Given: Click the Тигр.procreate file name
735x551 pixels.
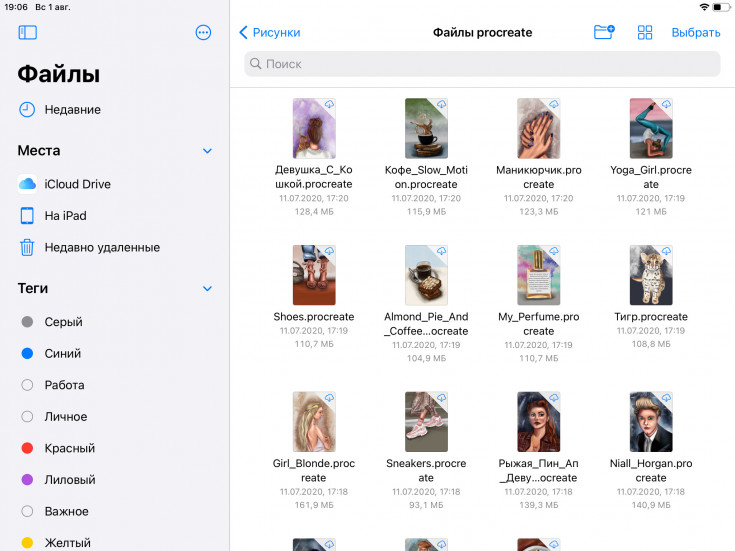Looking at the screenshot, I should pos(651,317).
